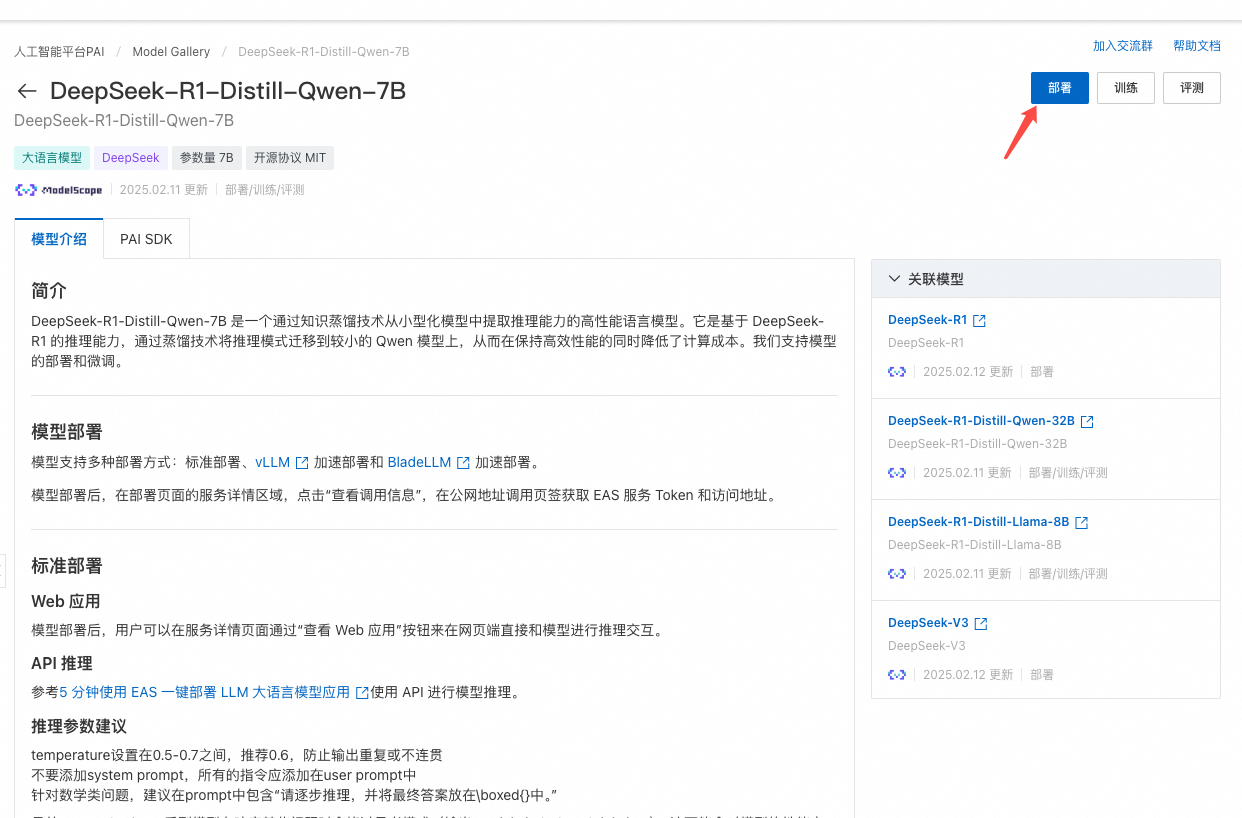This screenshot has height=818, width=1242.
Task: Go to Model Gallery in the breadcrumb
Action: 171,52
